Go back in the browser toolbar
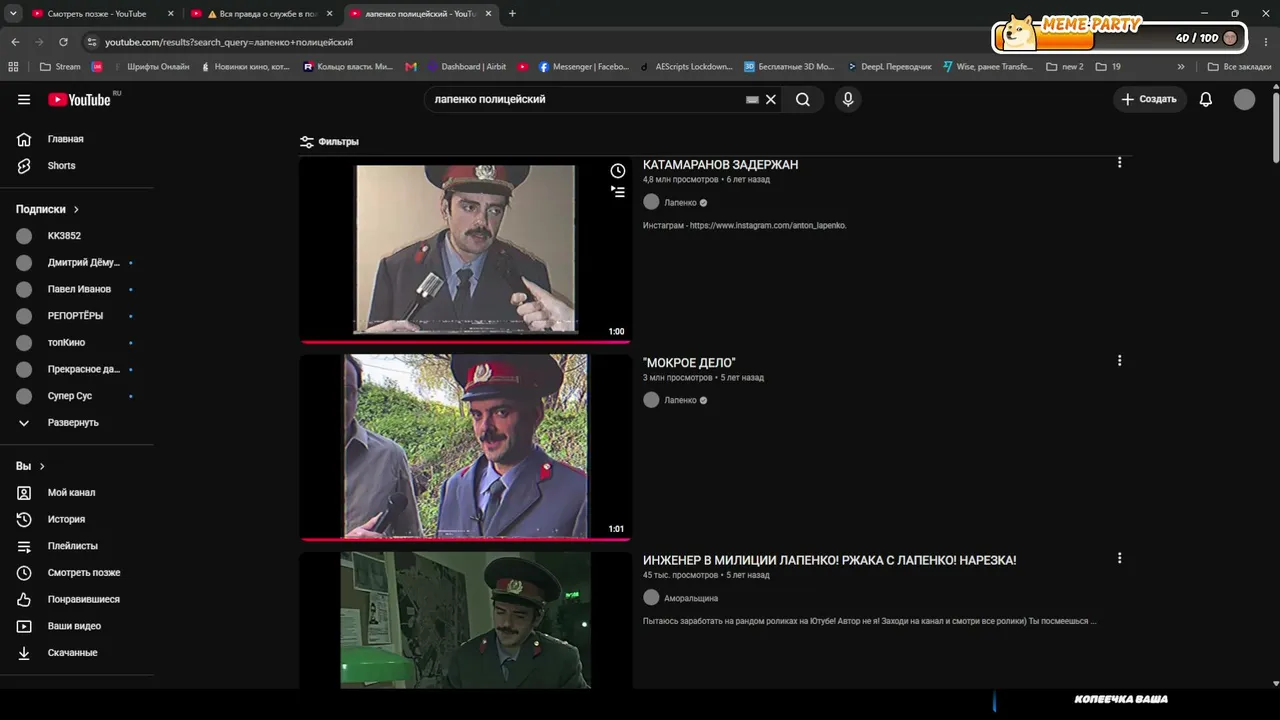 tap(15, 42)
